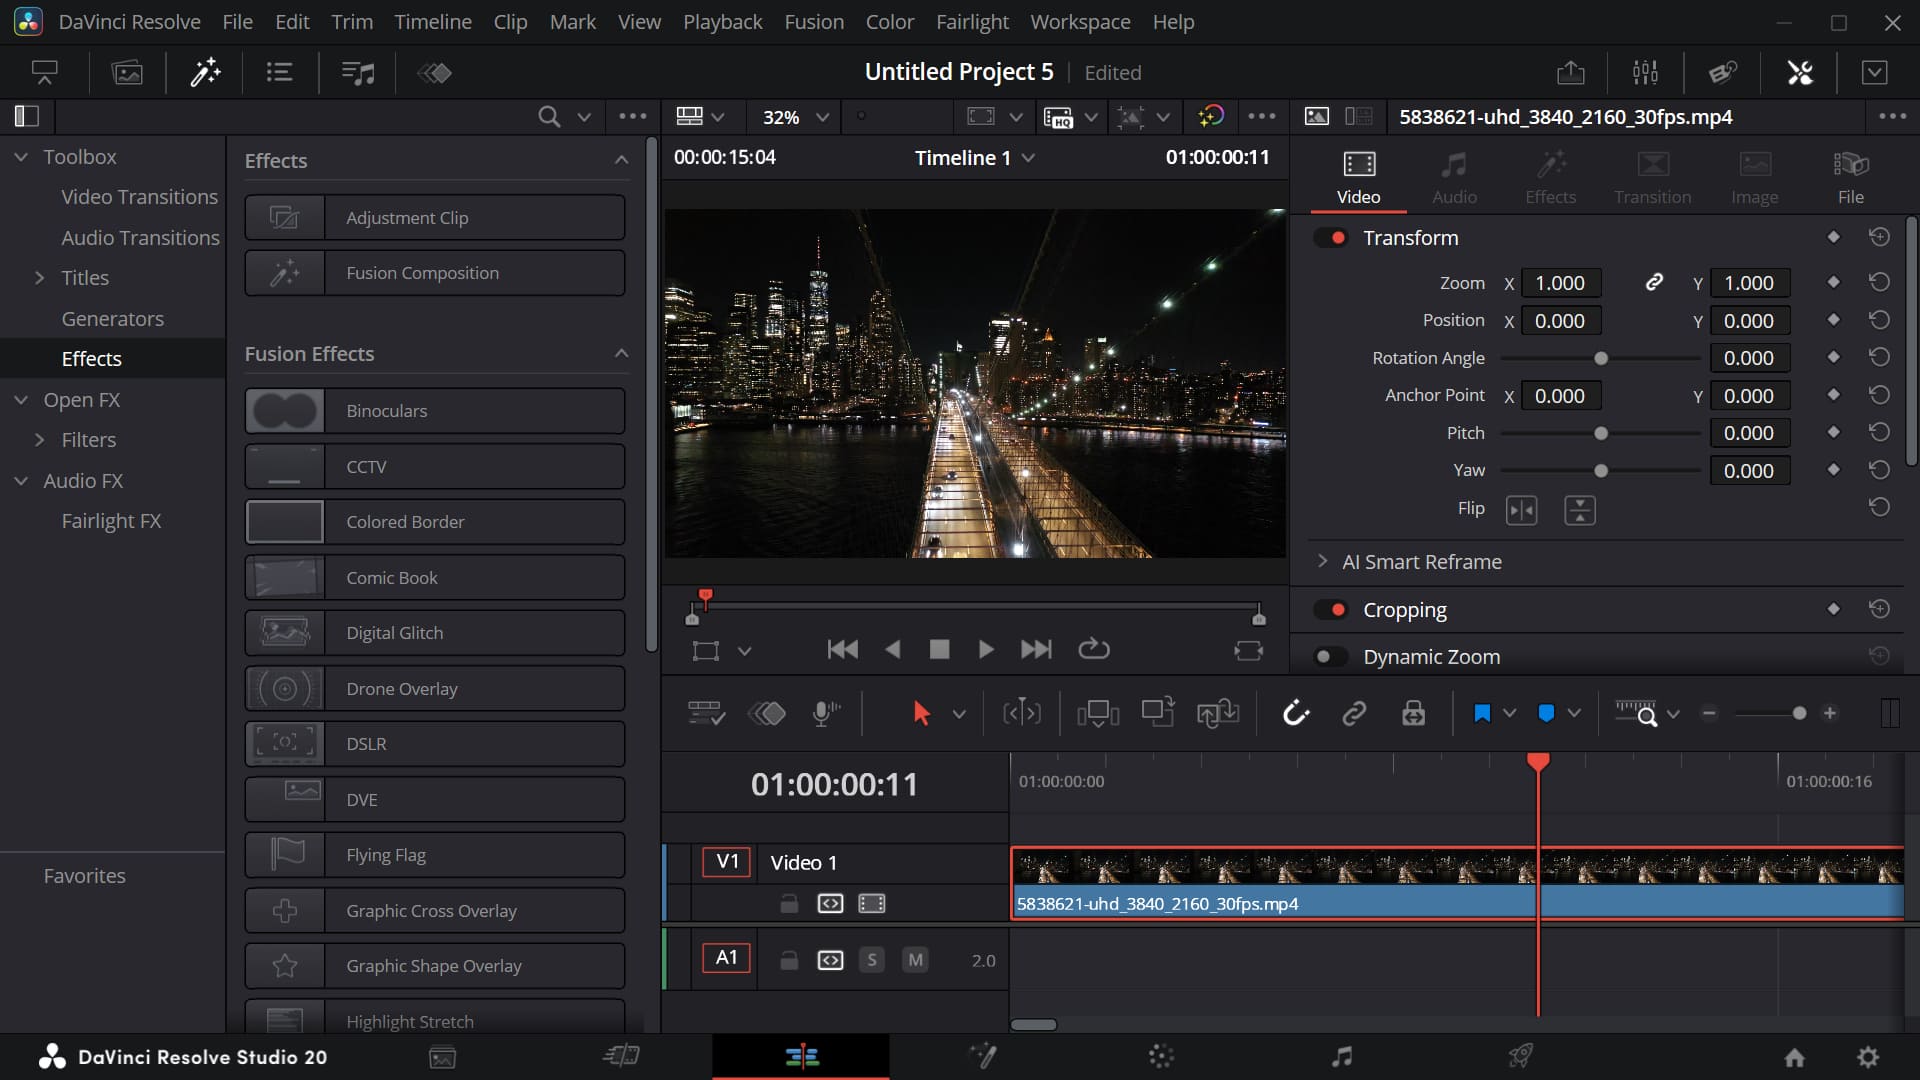Click the blue Marker icon
The width and height of the screenshot is (1920, 1080).
click(1546, 713)
